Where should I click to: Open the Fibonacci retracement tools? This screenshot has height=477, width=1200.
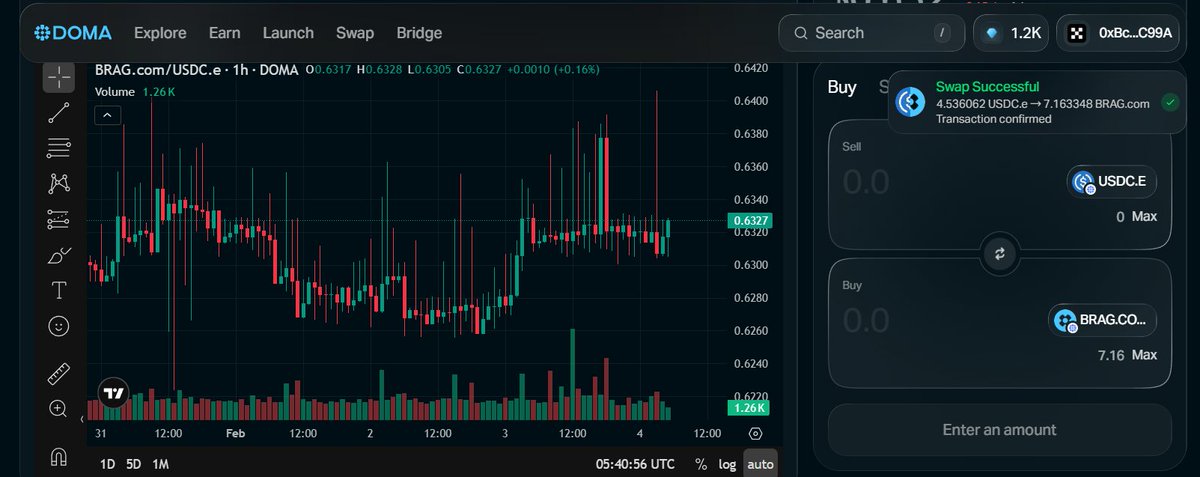click(x=59, y=148)
